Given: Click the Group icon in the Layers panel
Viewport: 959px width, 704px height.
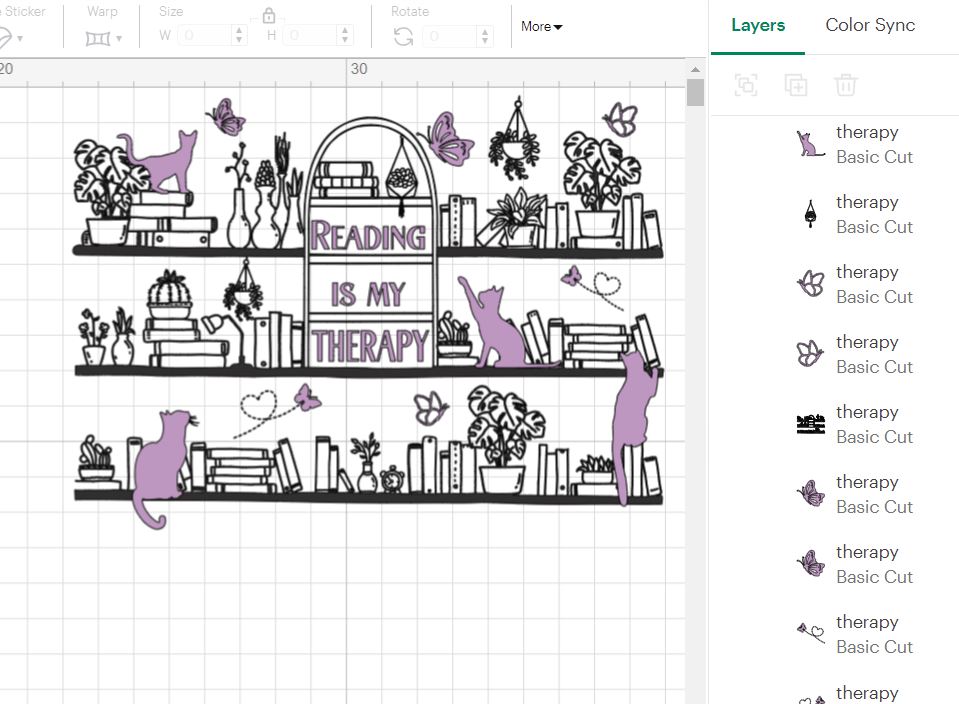Looking at the screenshot, I should (746, 85).
